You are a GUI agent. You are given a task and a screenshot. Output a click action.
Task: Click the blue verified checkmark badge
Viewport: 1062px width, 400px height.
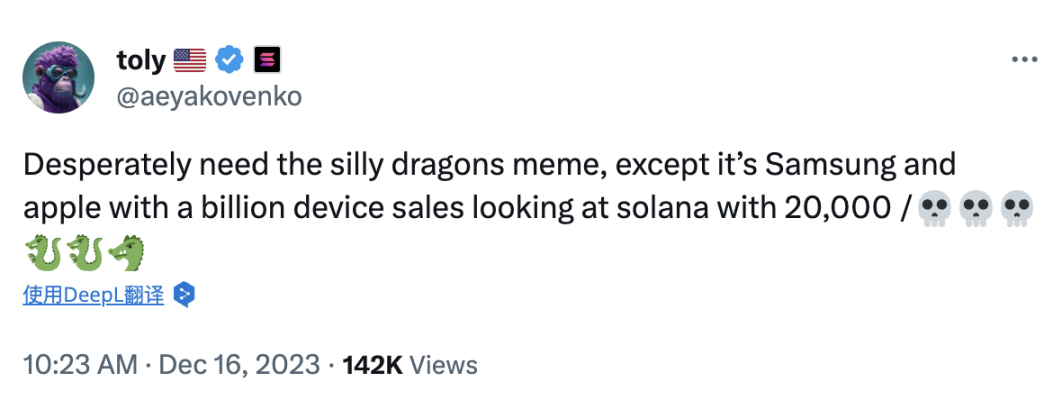coord(230,61)
